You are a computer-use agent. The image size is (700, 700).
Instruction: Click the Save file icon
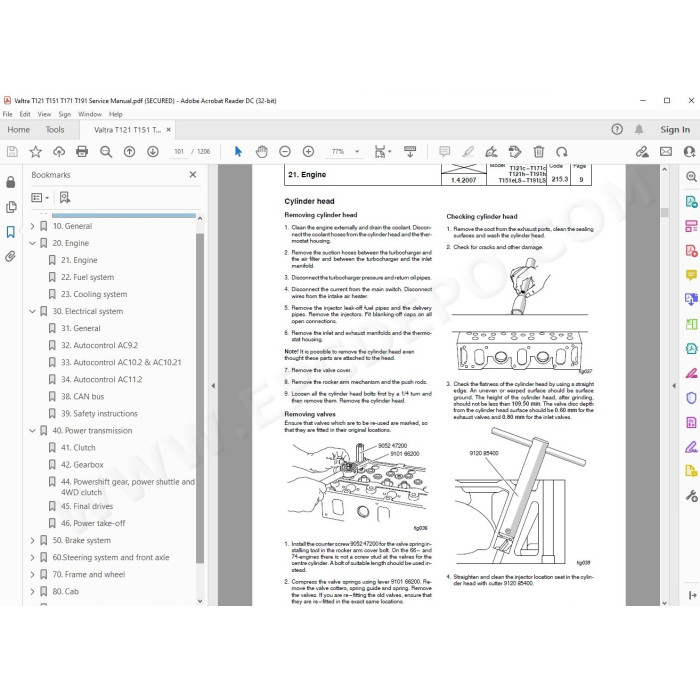(x=12, y=152)
